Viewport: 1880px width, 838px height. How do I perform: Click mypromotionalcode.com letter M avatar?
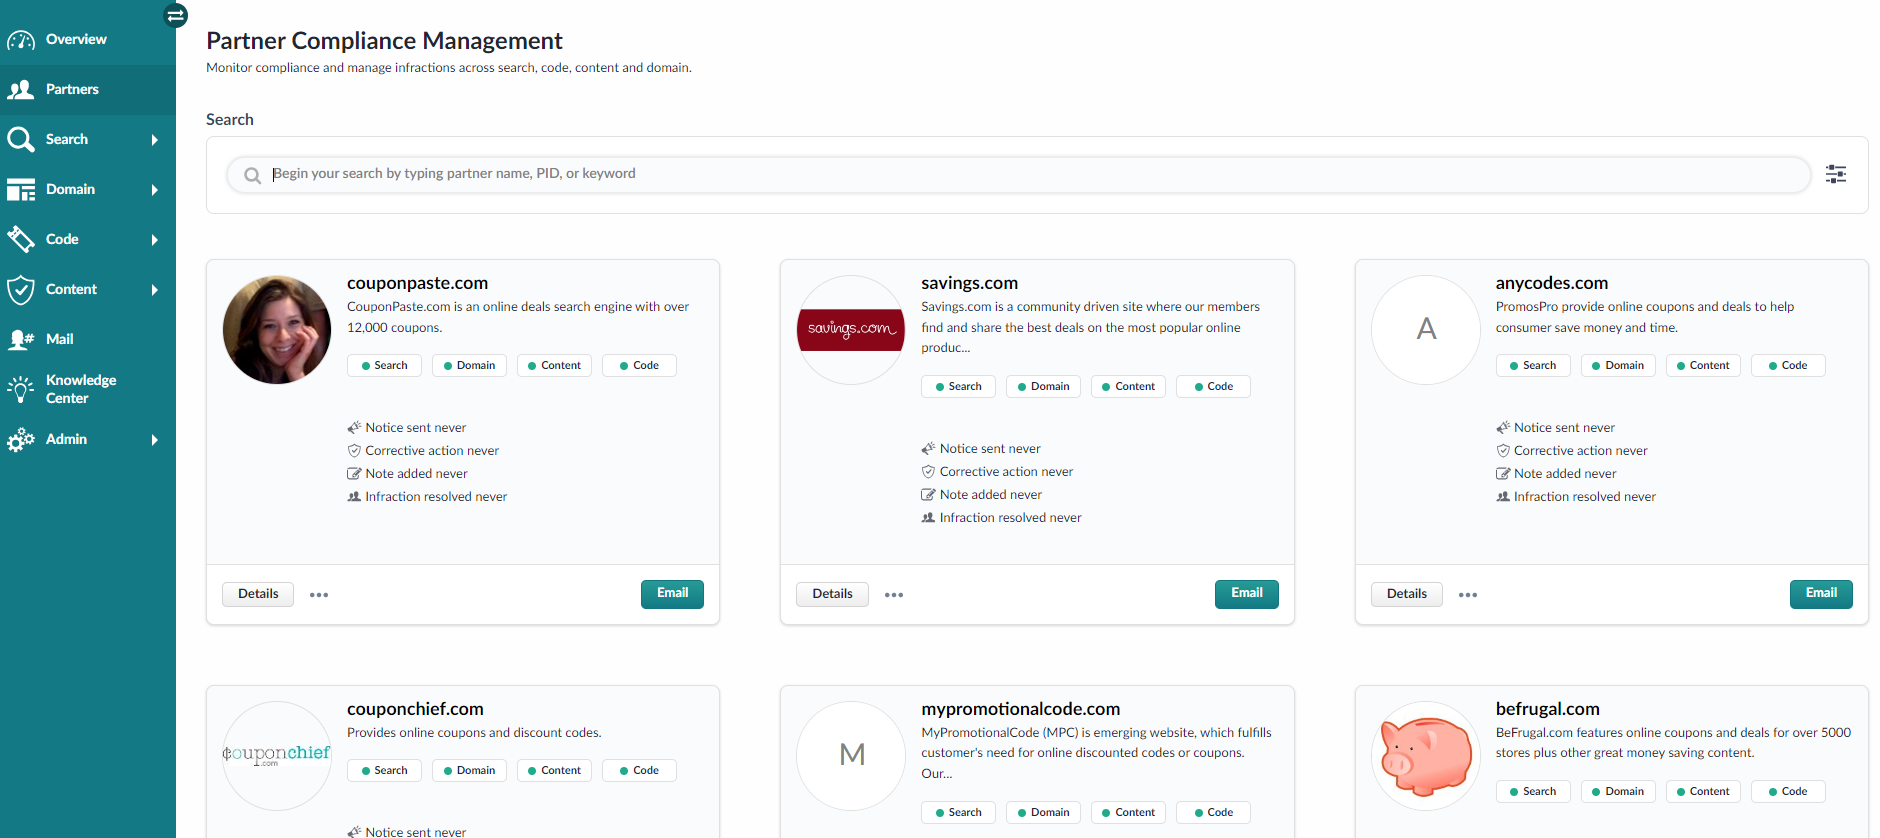851,756
